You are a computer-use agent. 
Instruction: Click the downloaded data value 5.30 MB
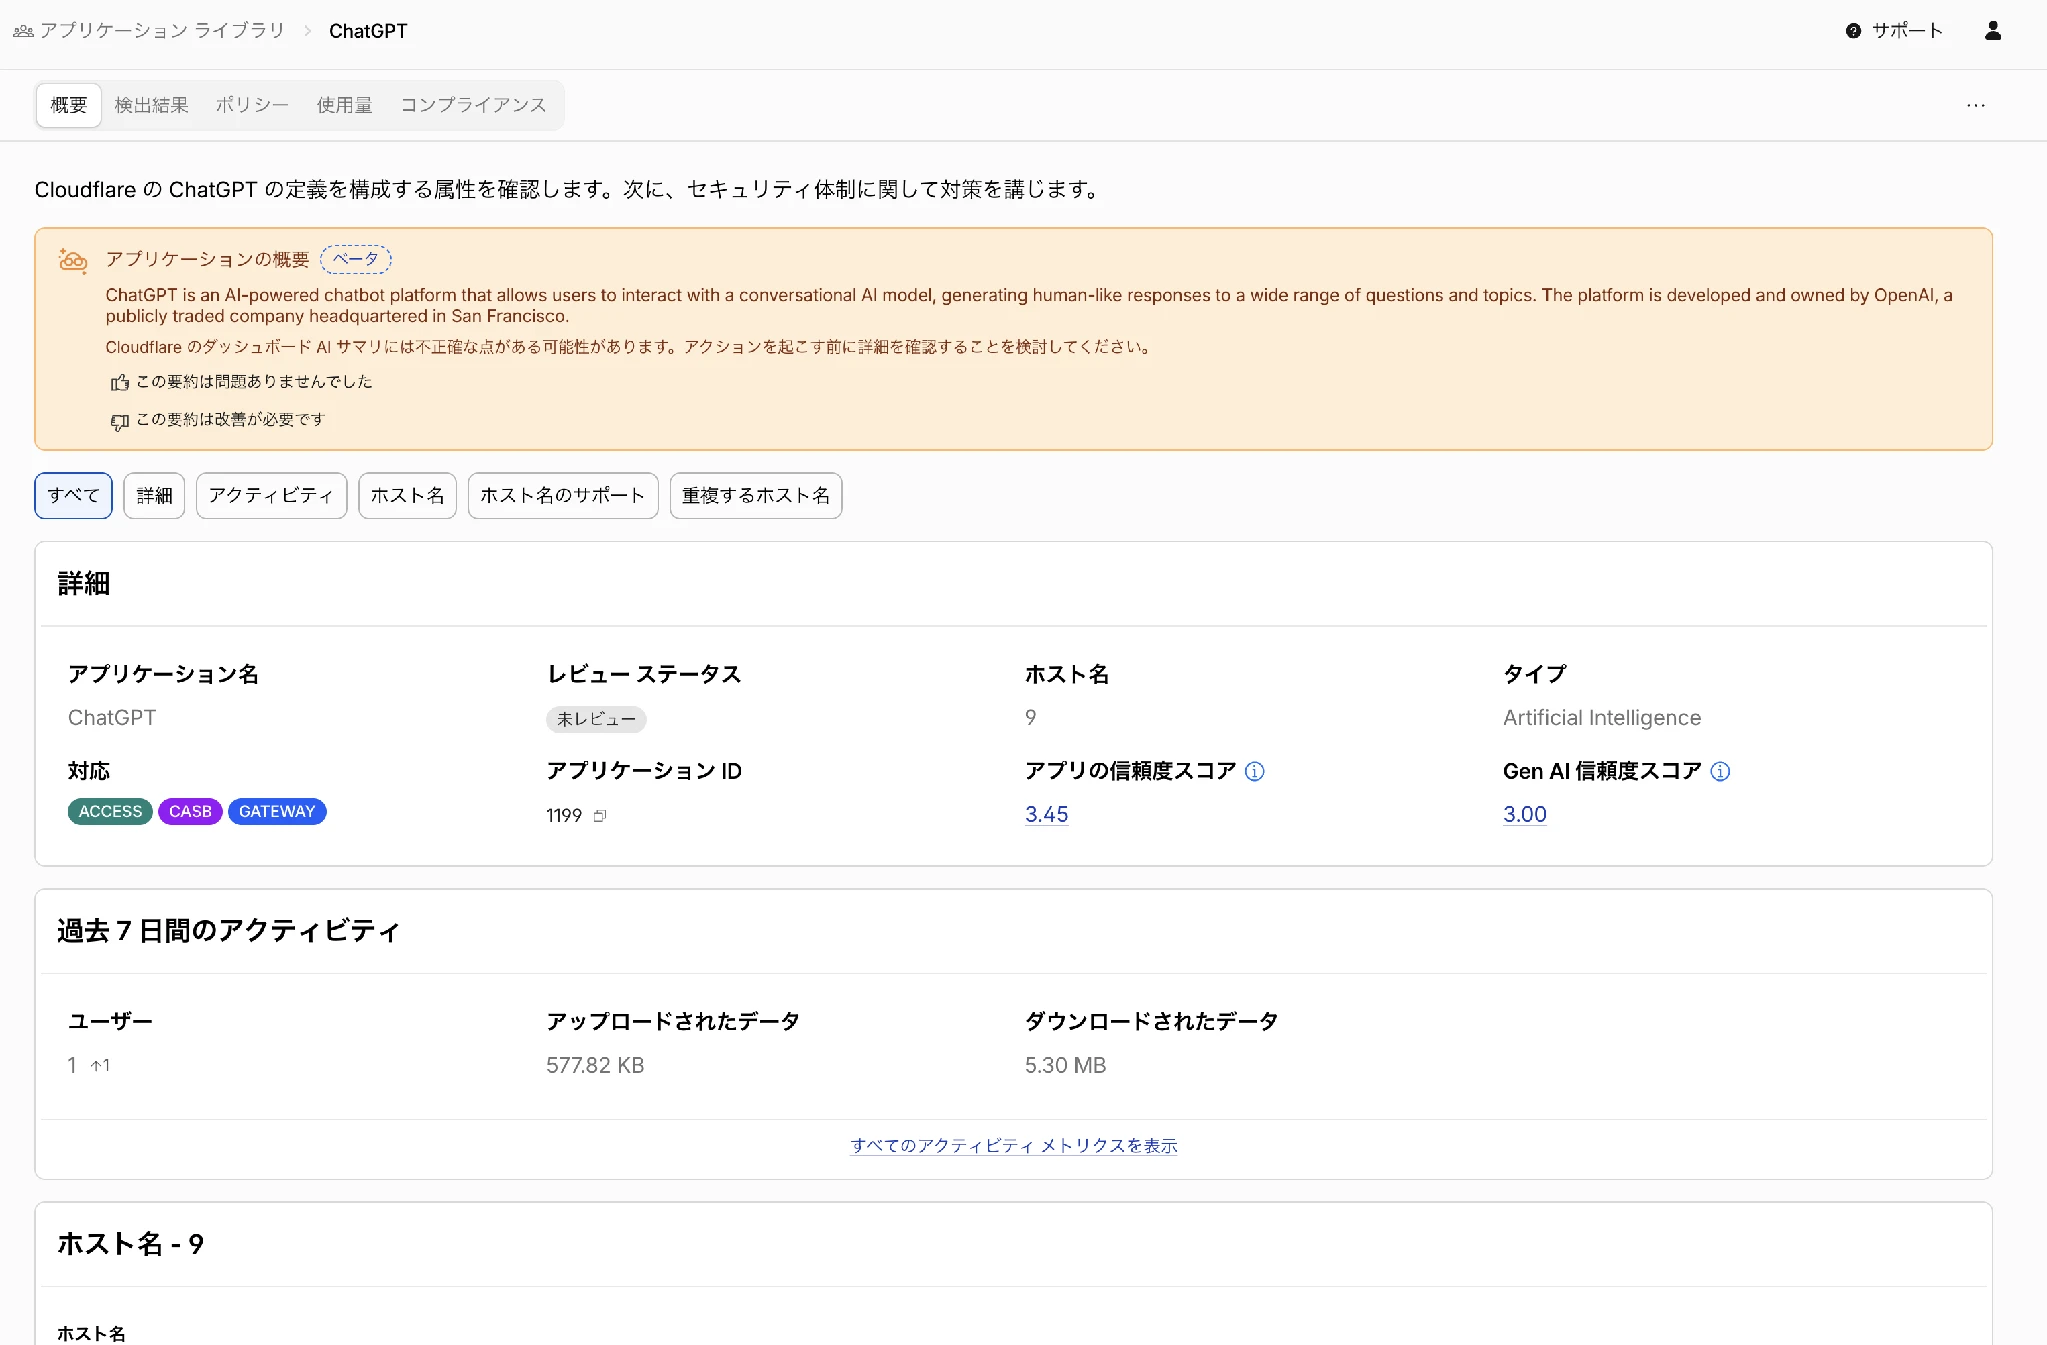pos(1065,1066)
